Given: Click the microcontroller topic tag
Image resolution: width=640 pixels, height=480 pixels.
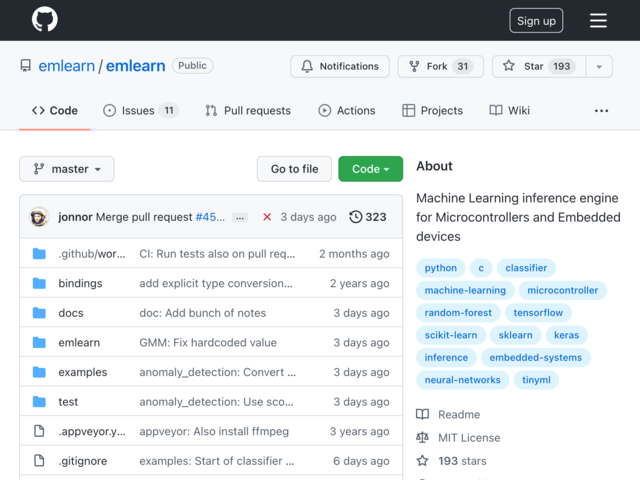Looking at the screenshot, I should (x=562, y=290).
